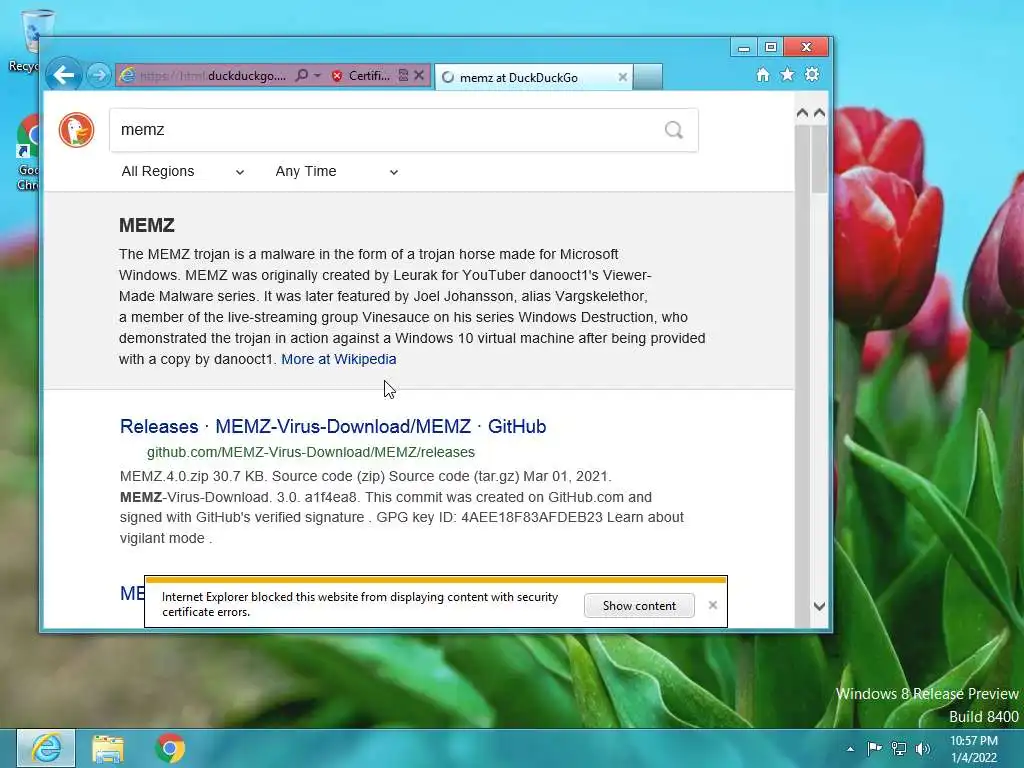Open Favorites with the star icon
The height and width of the screenshot is (768, 1024).
[788, 74]
